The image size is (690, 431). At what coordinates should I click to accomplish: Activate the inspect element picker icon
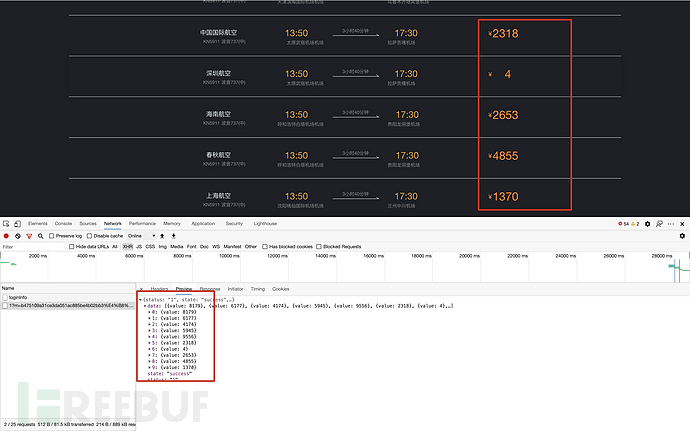pos(6,224)
